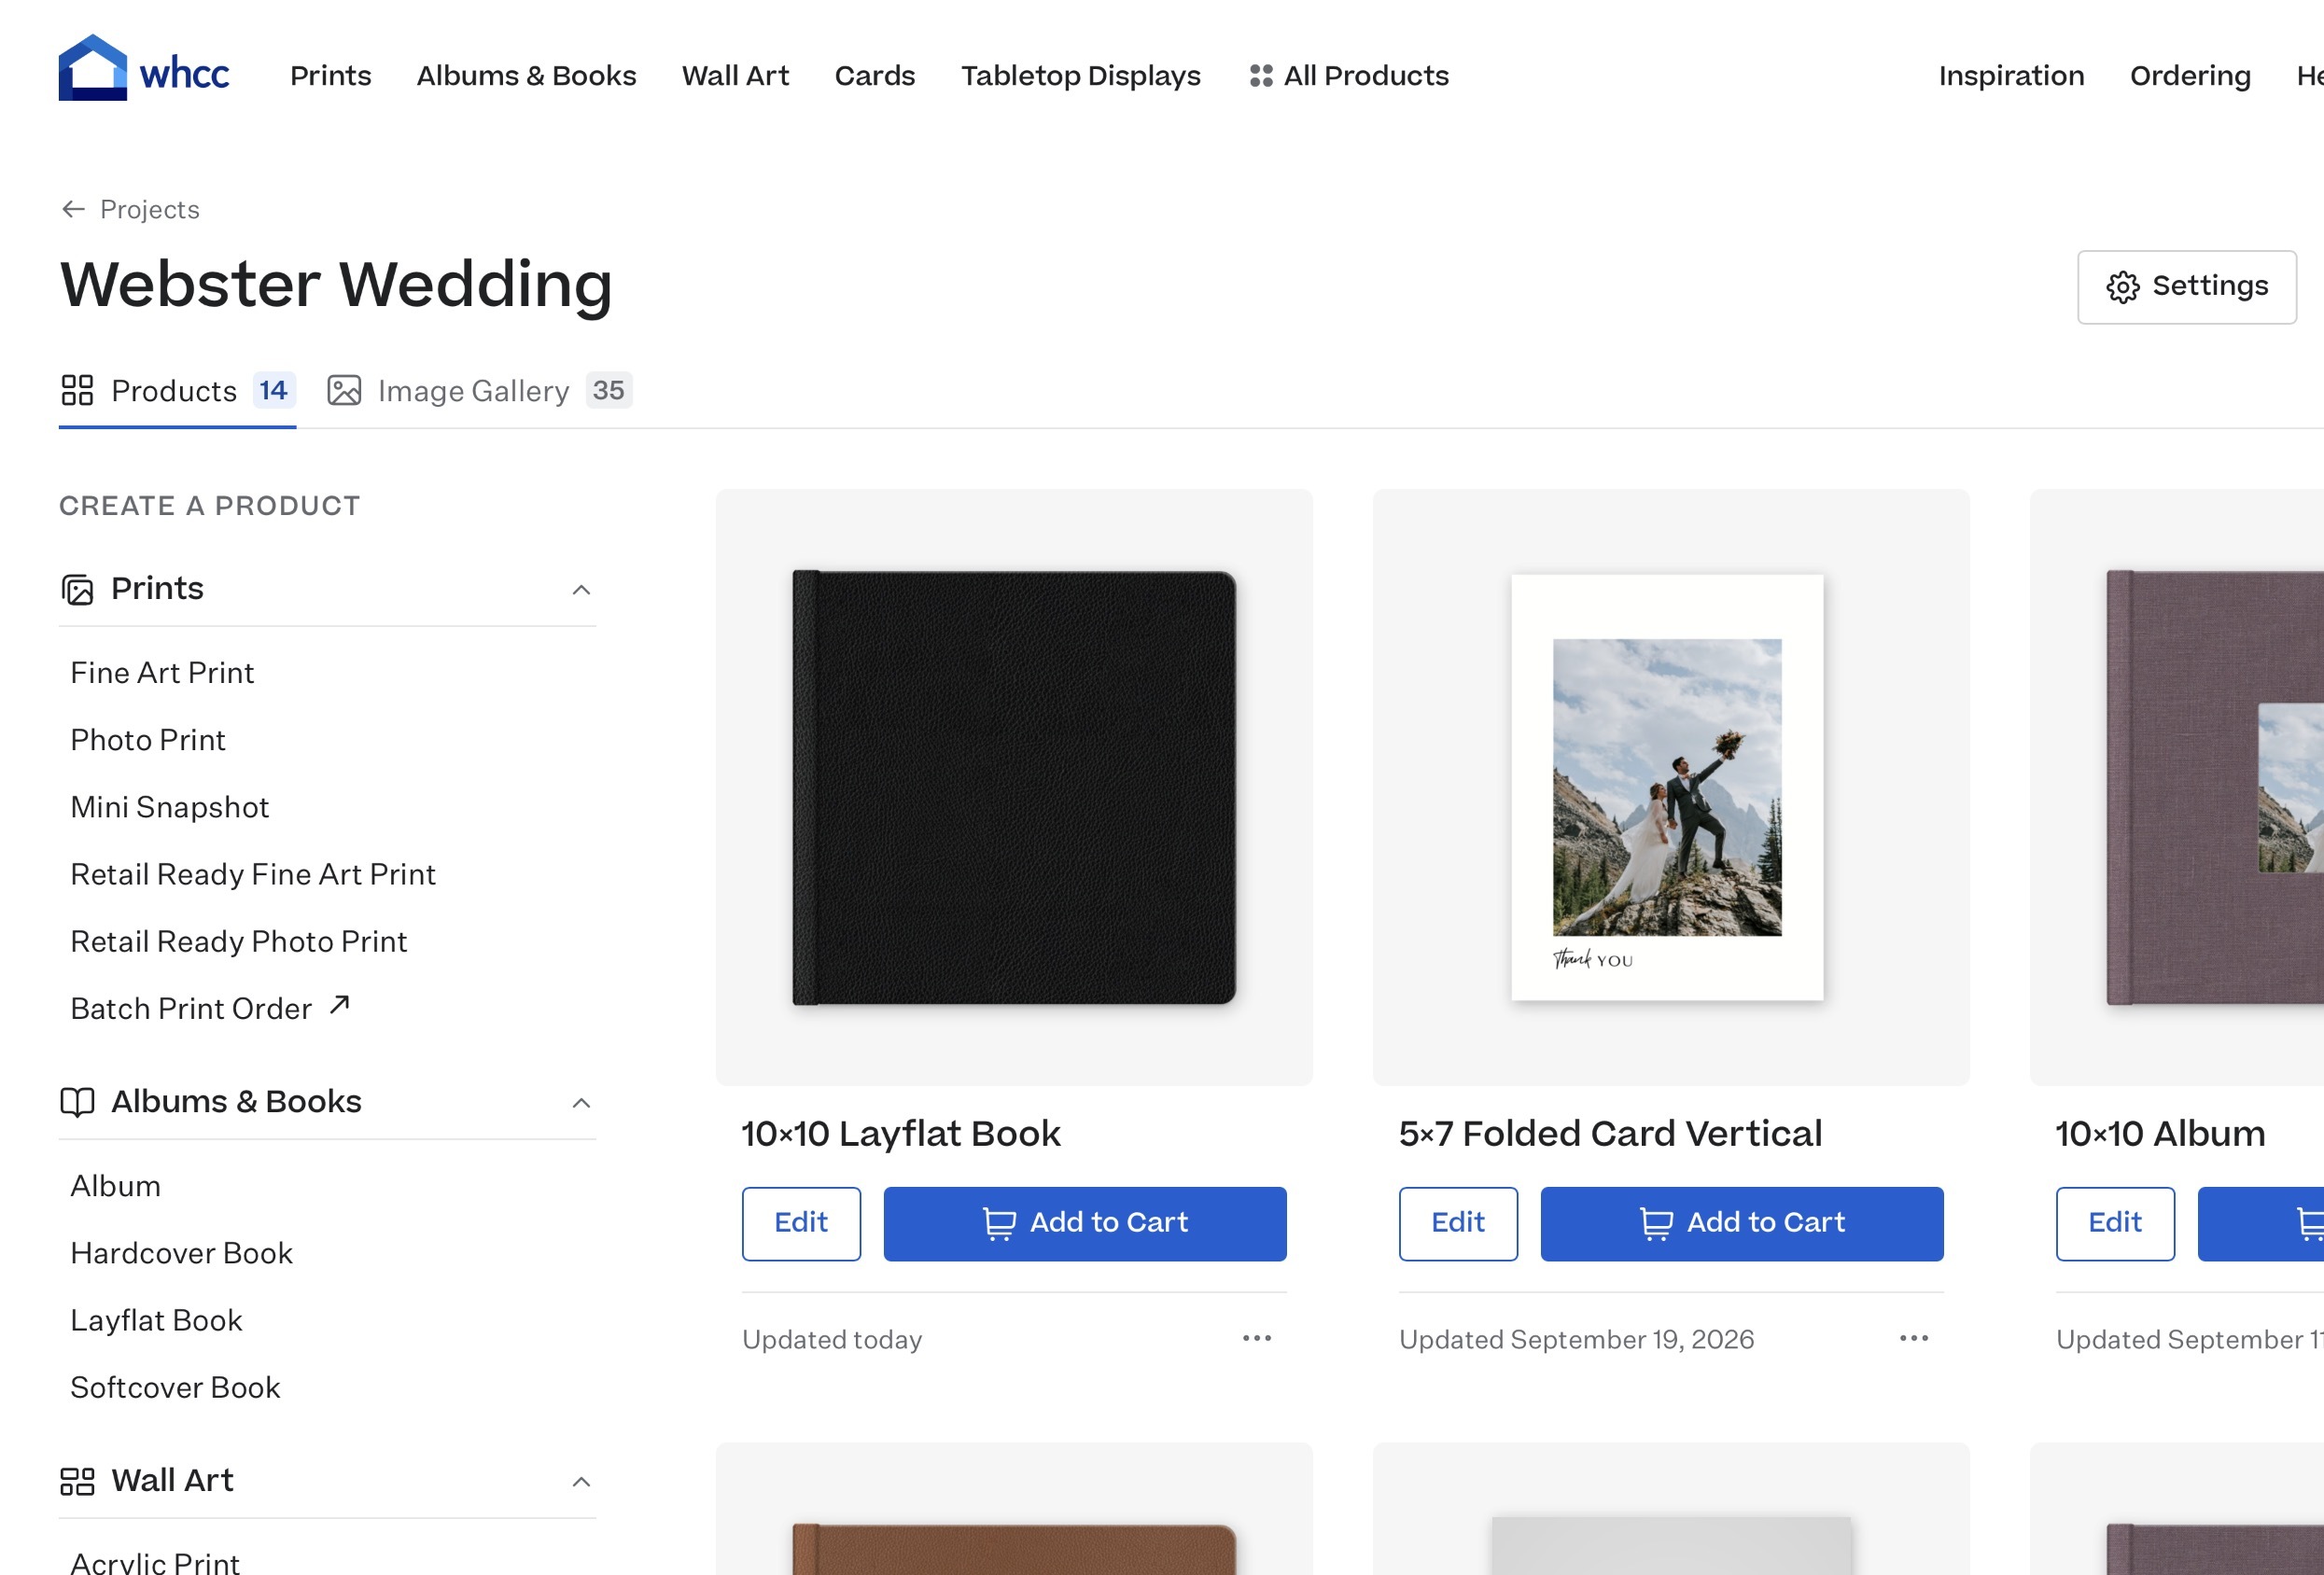The image size is (2324, 1575).
Task: Click the Image Gallery picture icon
Action: point(344,391)
